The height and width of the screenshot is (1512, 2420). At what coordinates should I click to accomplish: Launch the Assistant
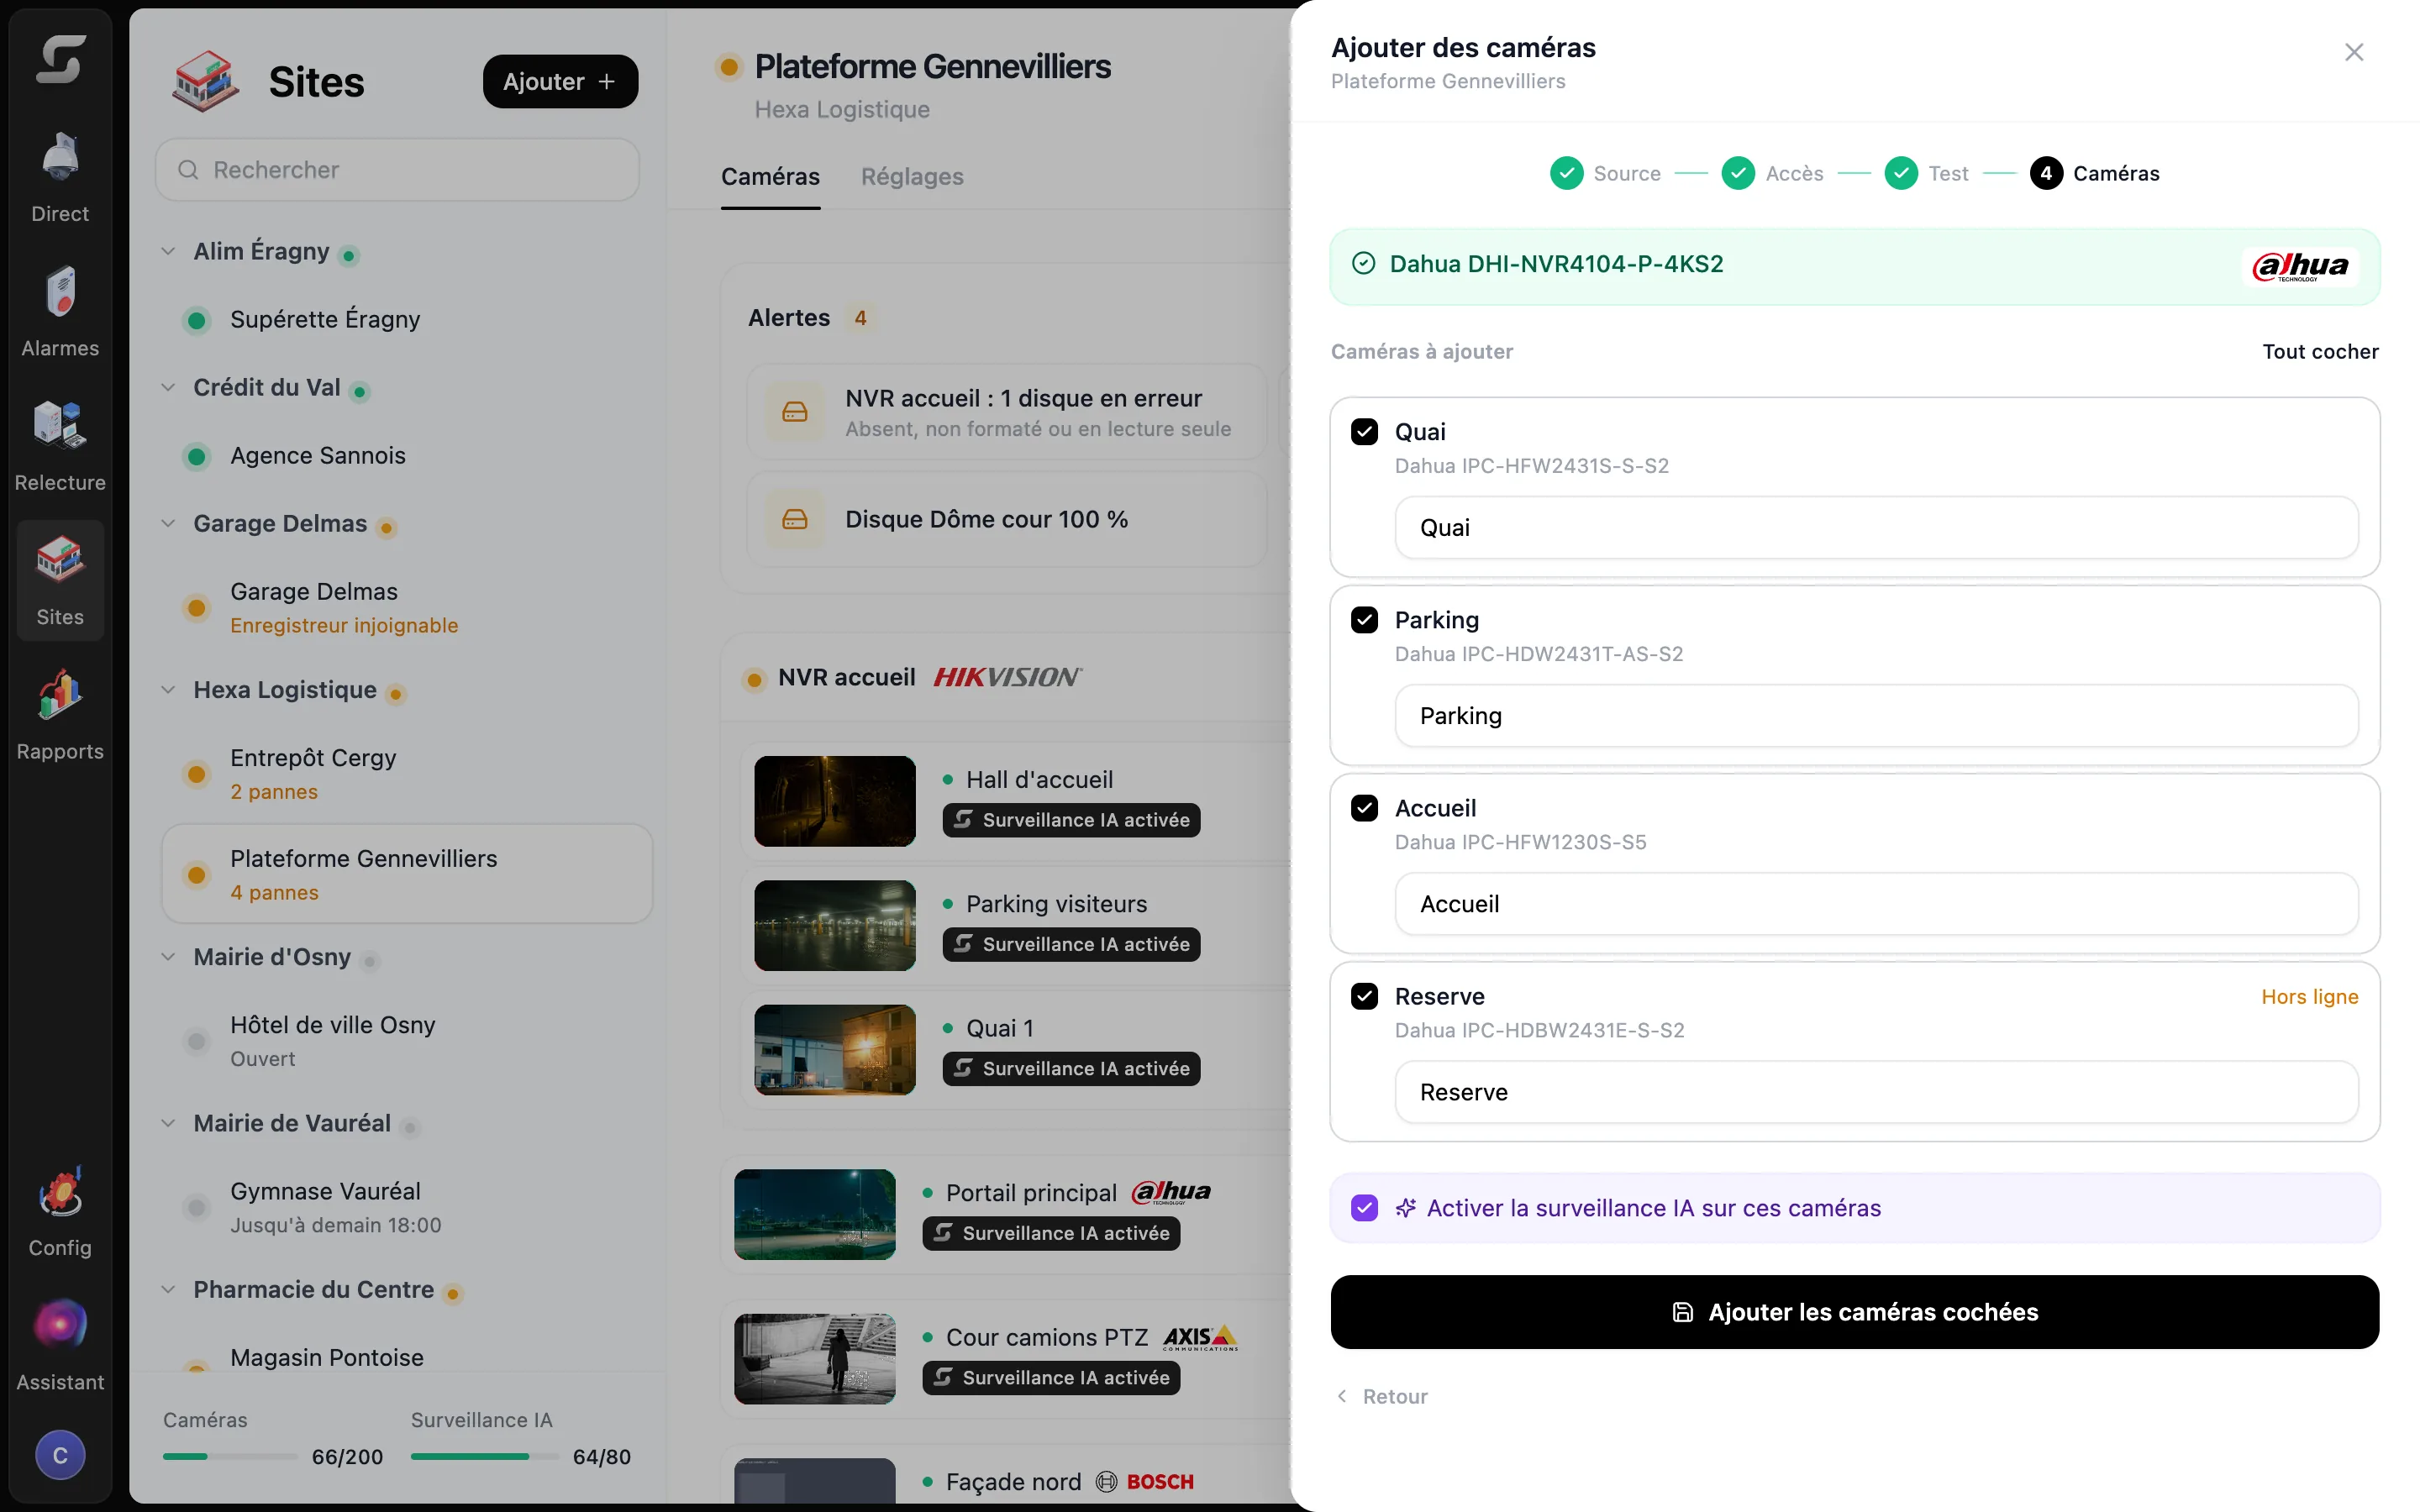tap(60, 1345)
